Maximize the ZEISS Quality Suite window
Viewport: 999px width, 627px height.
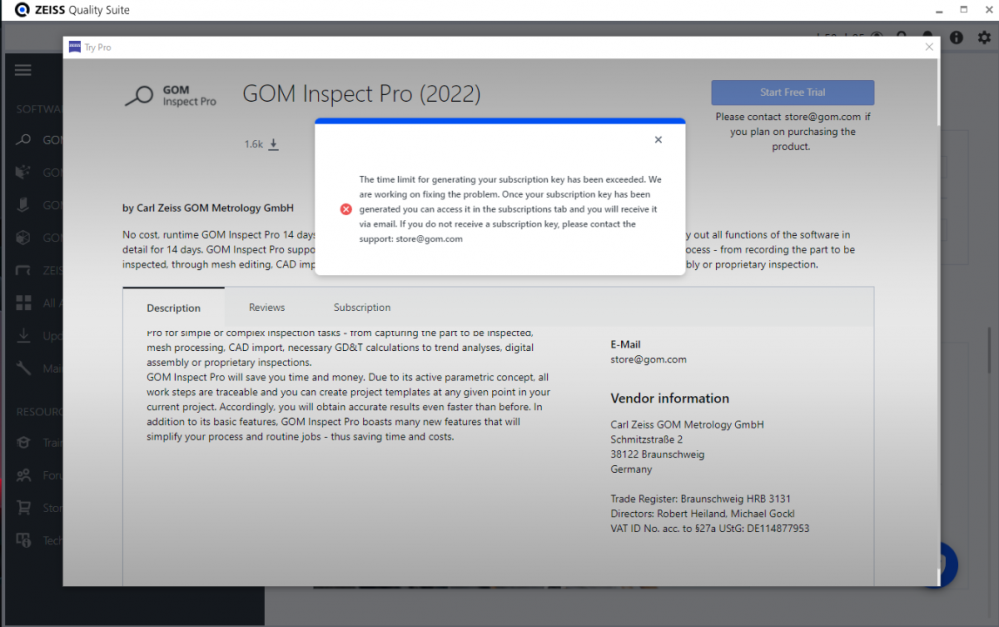pos(964,10)
